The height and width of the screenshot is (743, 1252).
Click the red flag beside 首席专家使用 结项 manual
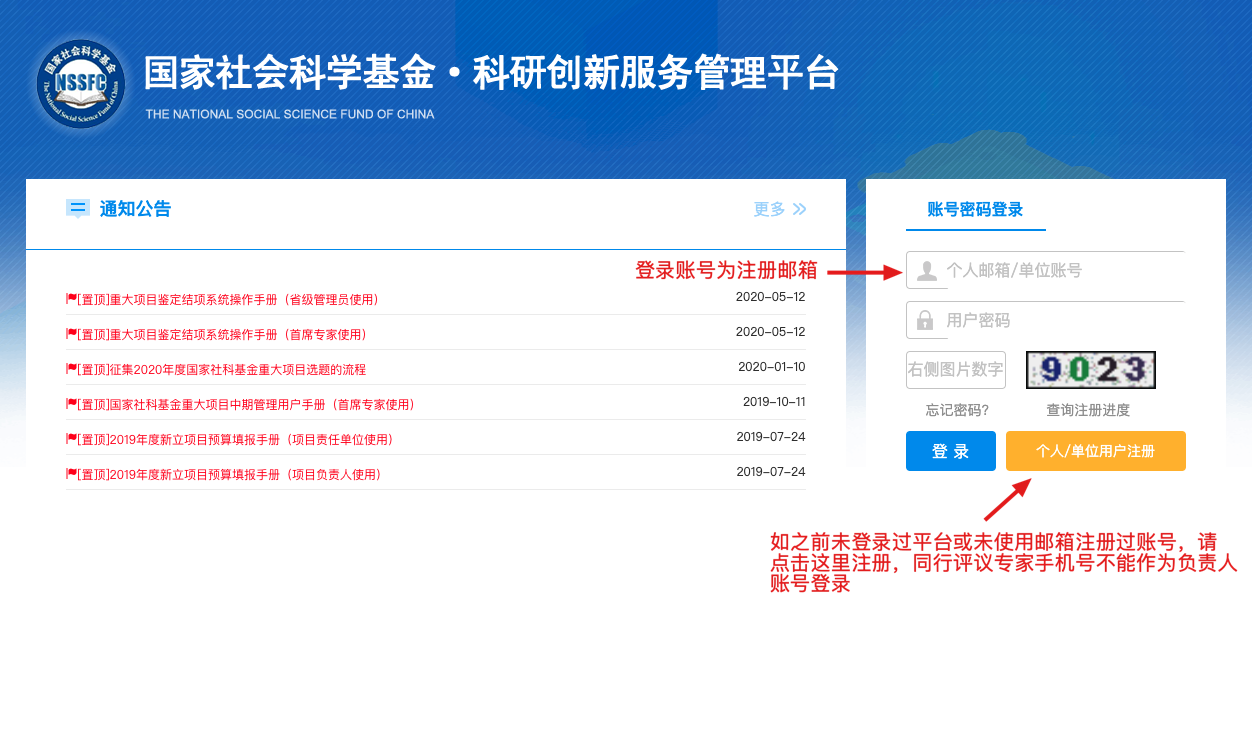point(71,334)
